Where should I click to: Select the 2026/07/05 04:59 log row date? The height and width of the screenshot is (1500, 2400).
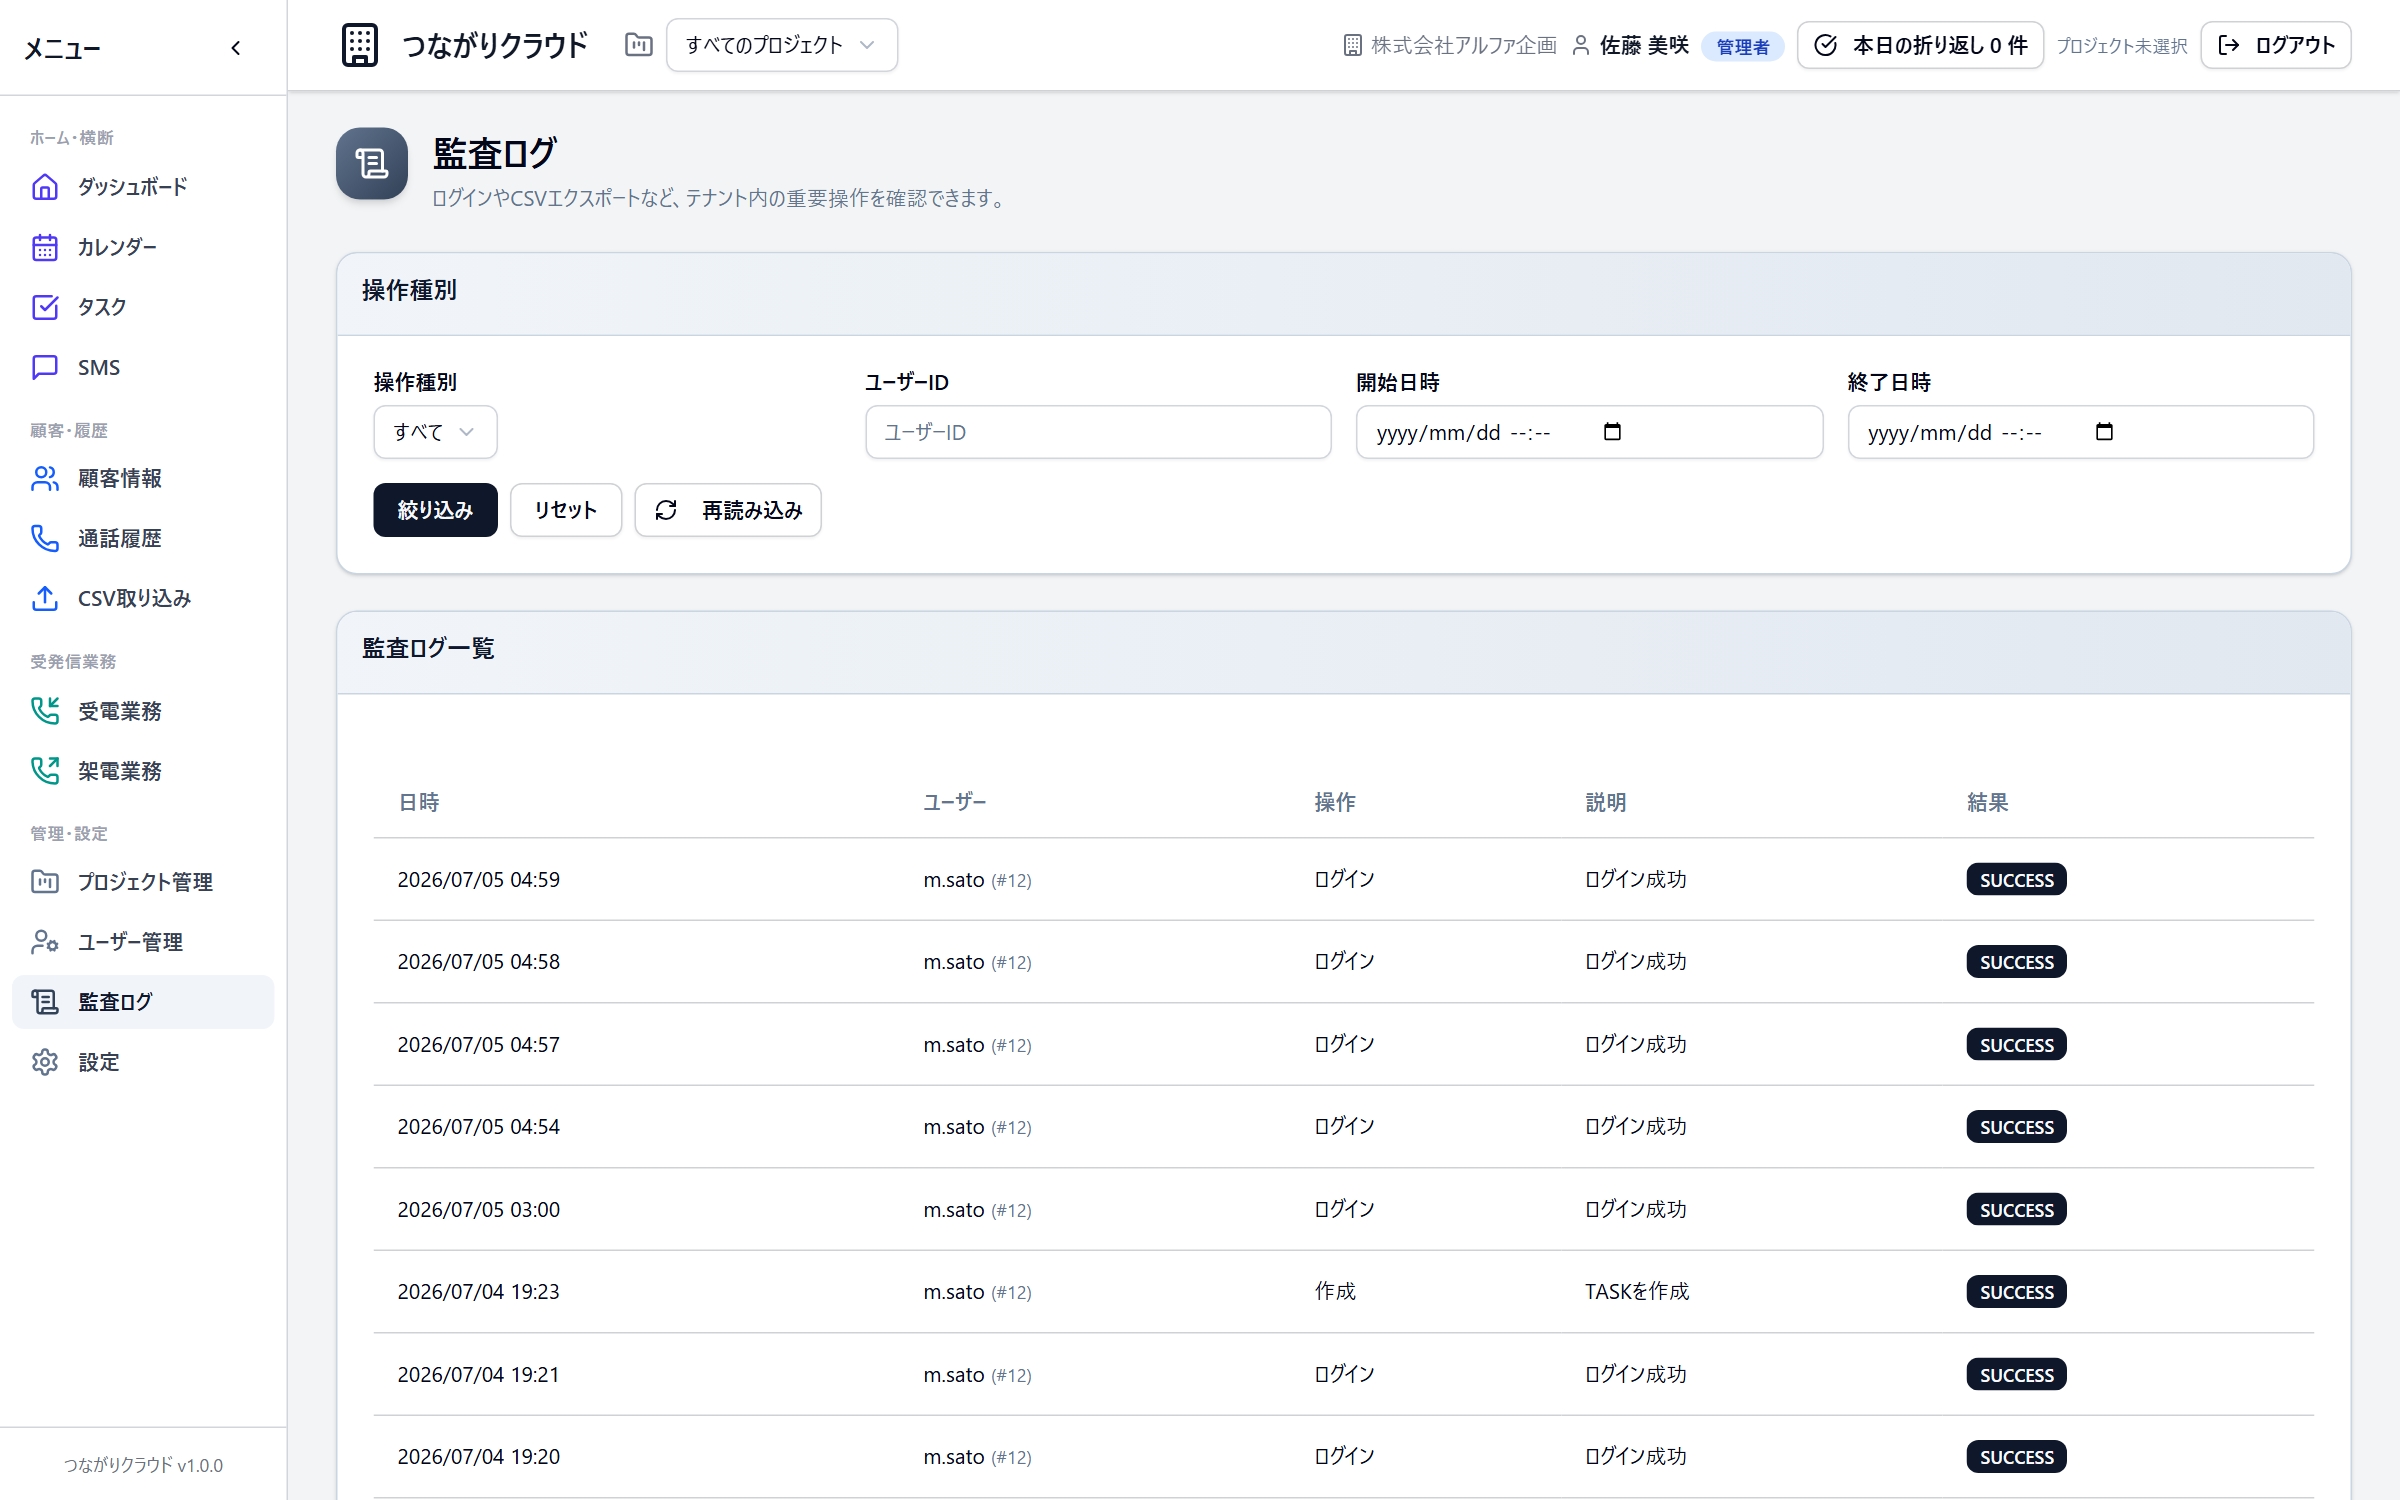[x=479, y=880]
